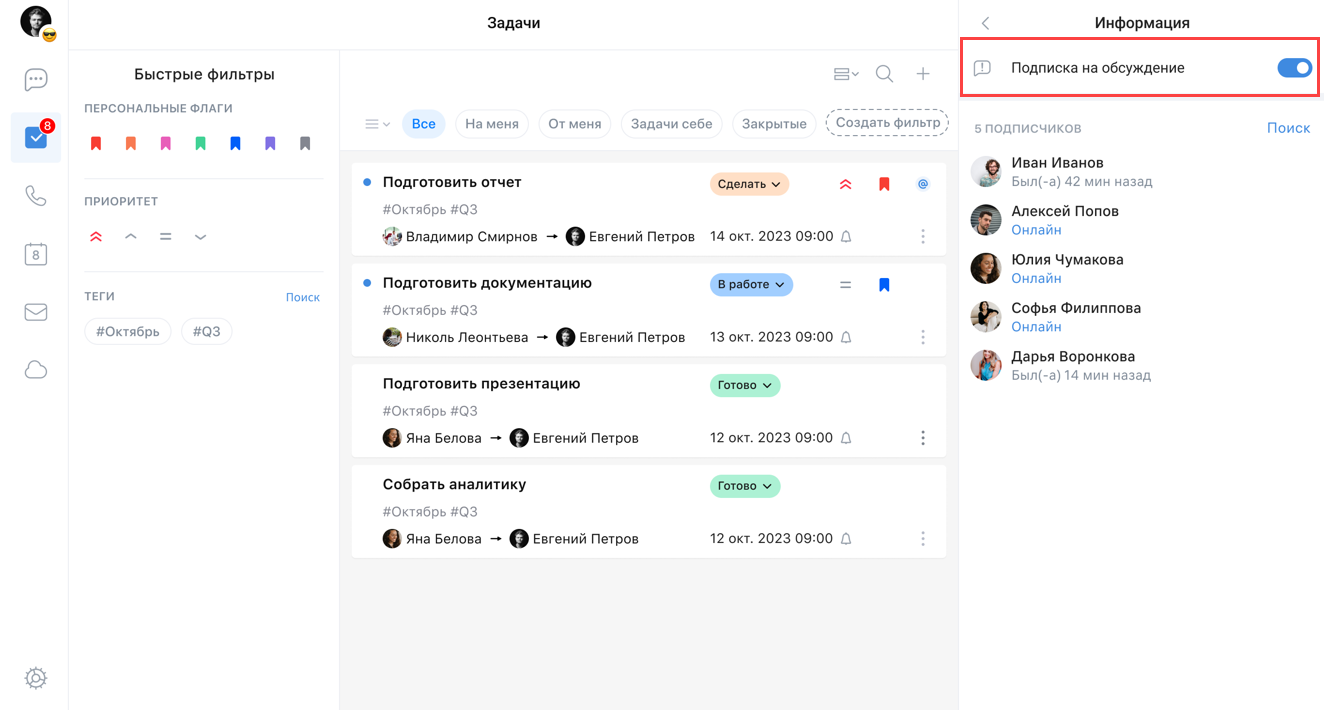Select the Закрытые filter tab
Viewport: 1324px width, 710px height.
click(774, 124)
